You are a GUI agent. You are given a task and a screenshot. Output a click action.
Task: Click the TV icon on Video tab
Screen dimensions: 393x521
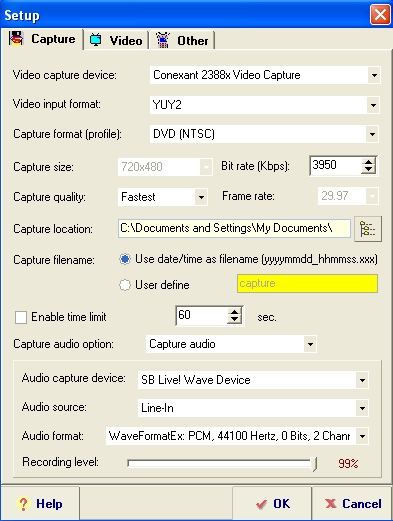click(x=96, y=40)
